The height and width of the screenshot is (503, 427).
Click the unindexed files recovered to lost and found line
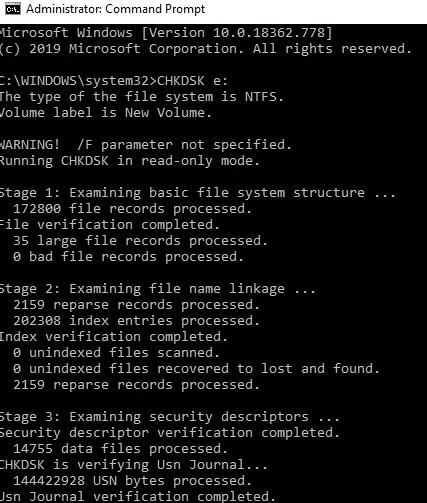pos(196,369)
